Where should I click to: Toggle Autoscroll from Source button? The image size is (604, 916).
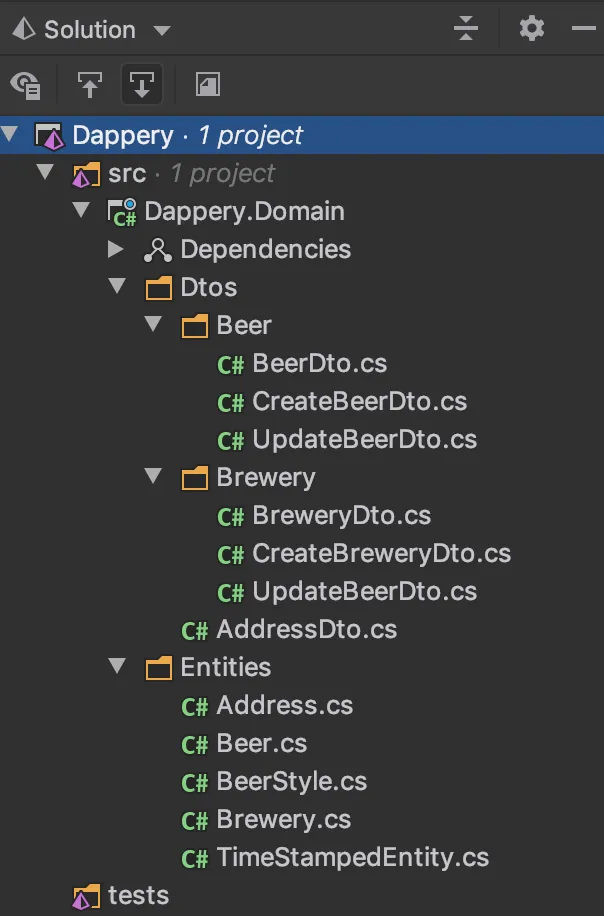[x=142, y=85]
